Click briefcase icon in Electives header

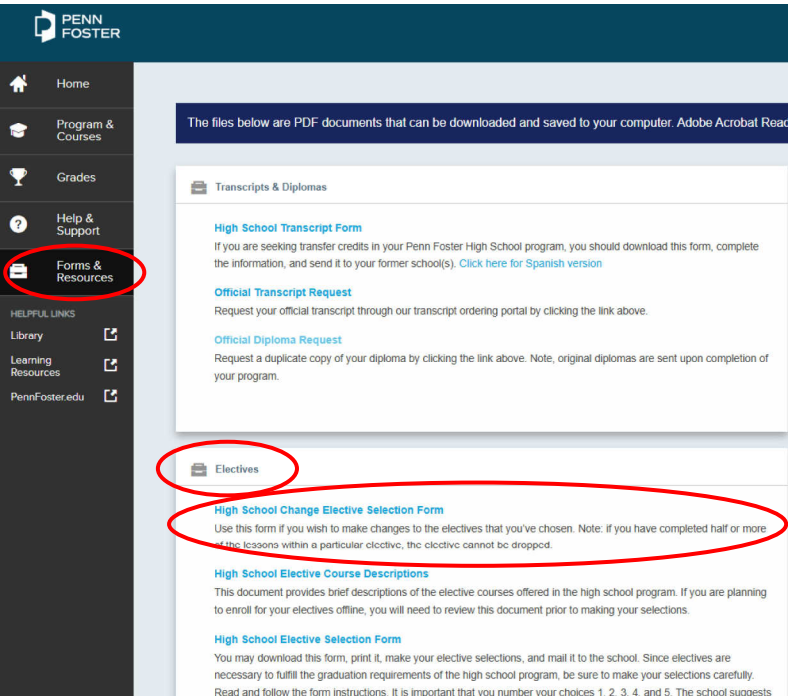point(198,469)
